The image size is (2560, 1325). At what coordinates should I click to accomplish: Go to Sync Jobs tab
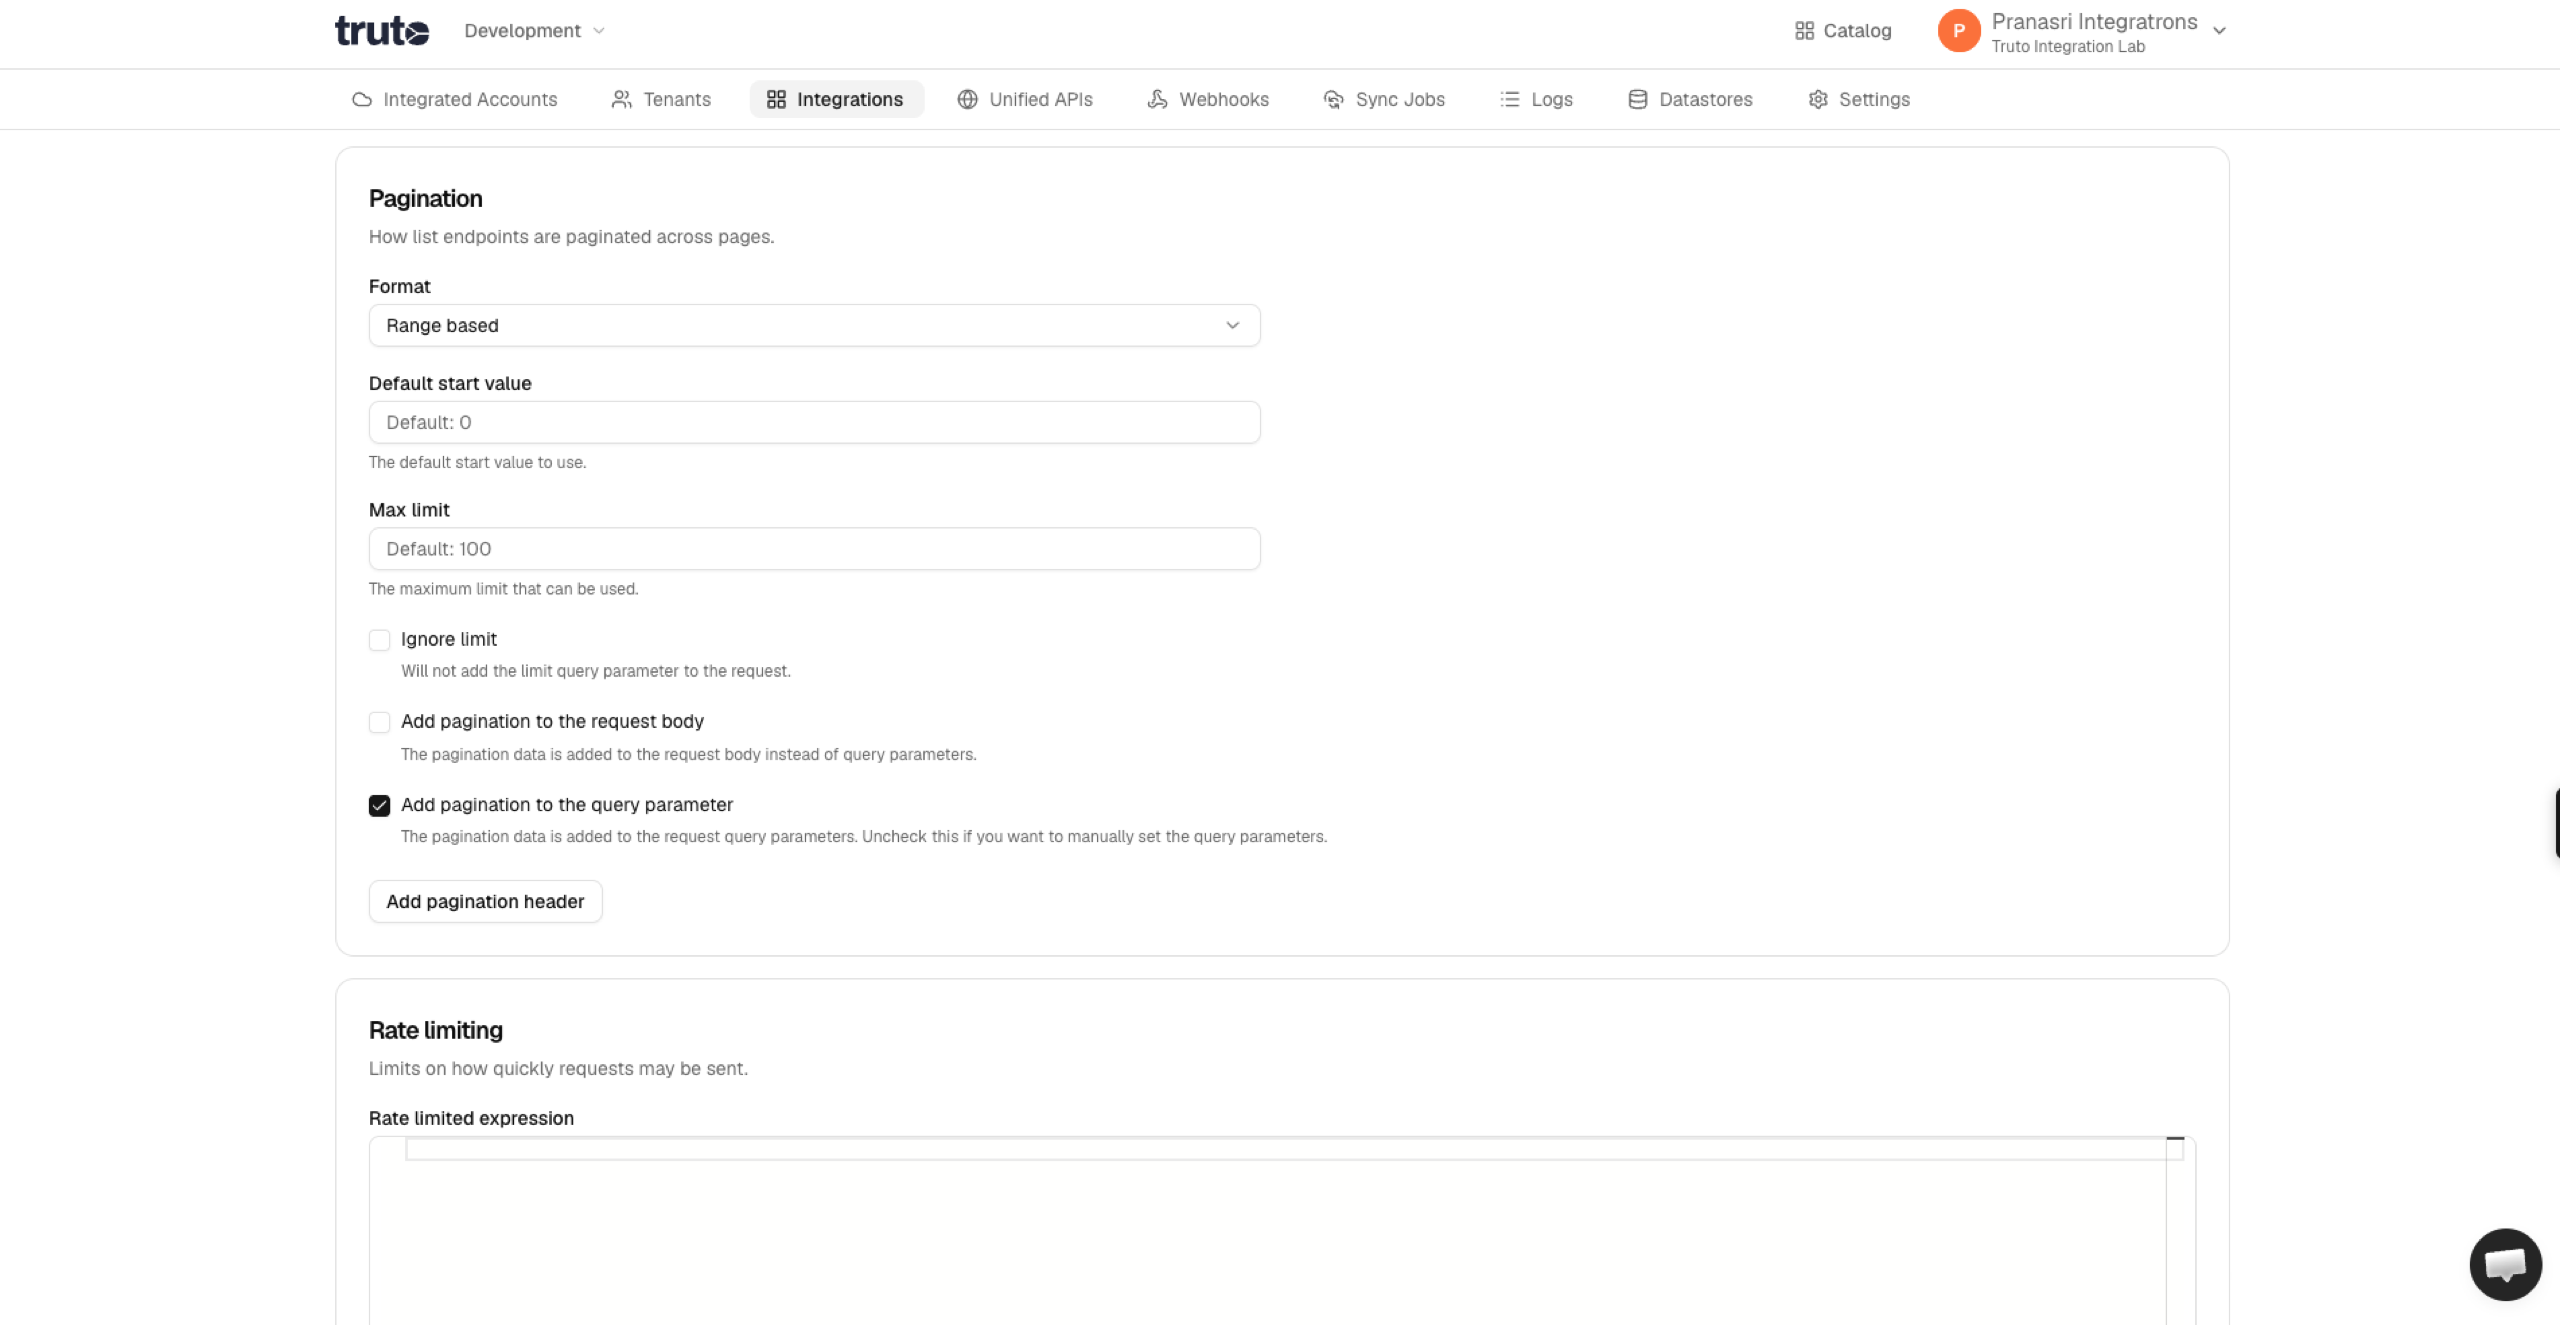[1384, 100]
